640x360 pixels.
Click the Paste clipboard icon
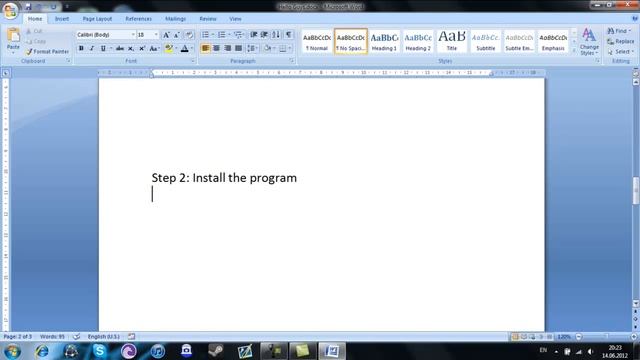(13, 36)
